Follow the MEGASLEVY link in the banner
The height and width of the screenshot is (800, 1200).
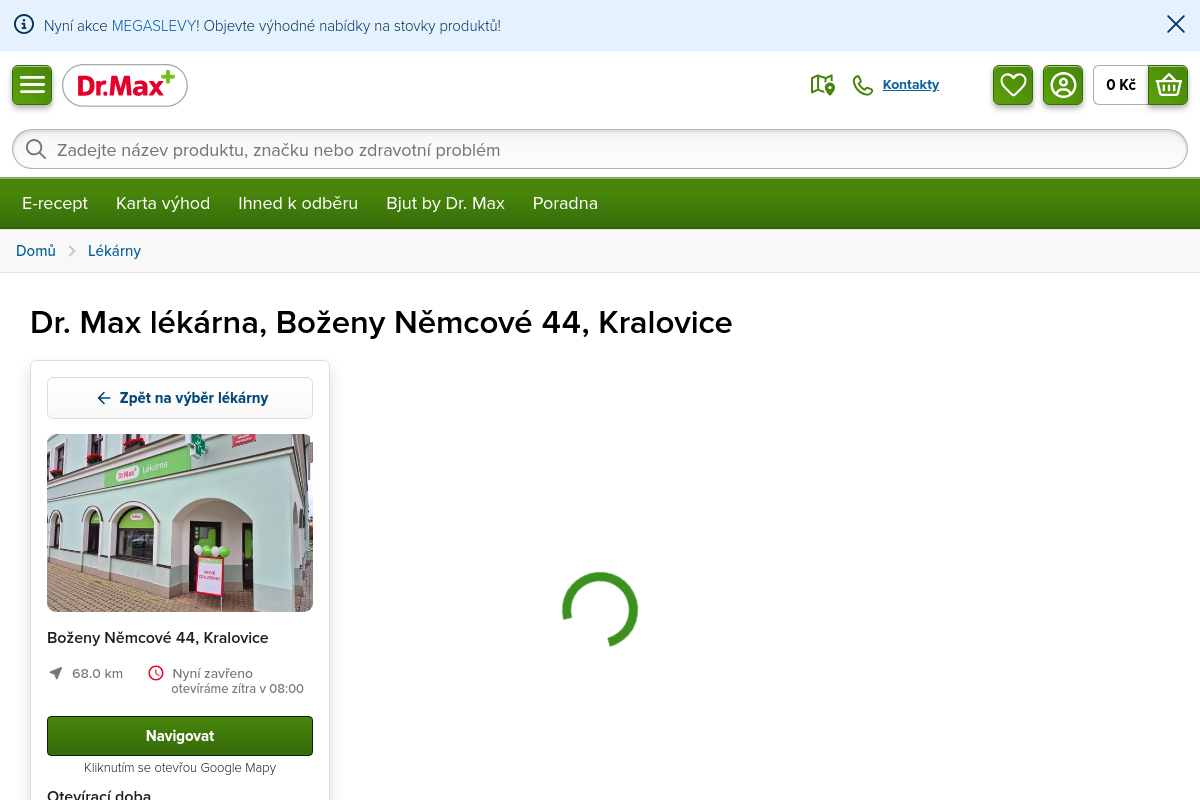click(155, 25)
